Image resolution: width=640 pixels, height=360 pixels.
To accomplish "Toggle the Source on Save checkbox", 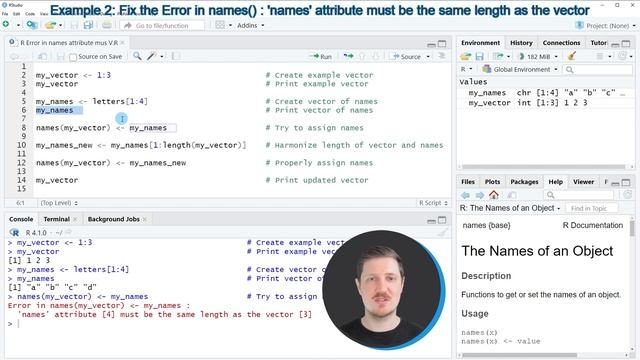I will pyautogui.click(x=73, y=57).
